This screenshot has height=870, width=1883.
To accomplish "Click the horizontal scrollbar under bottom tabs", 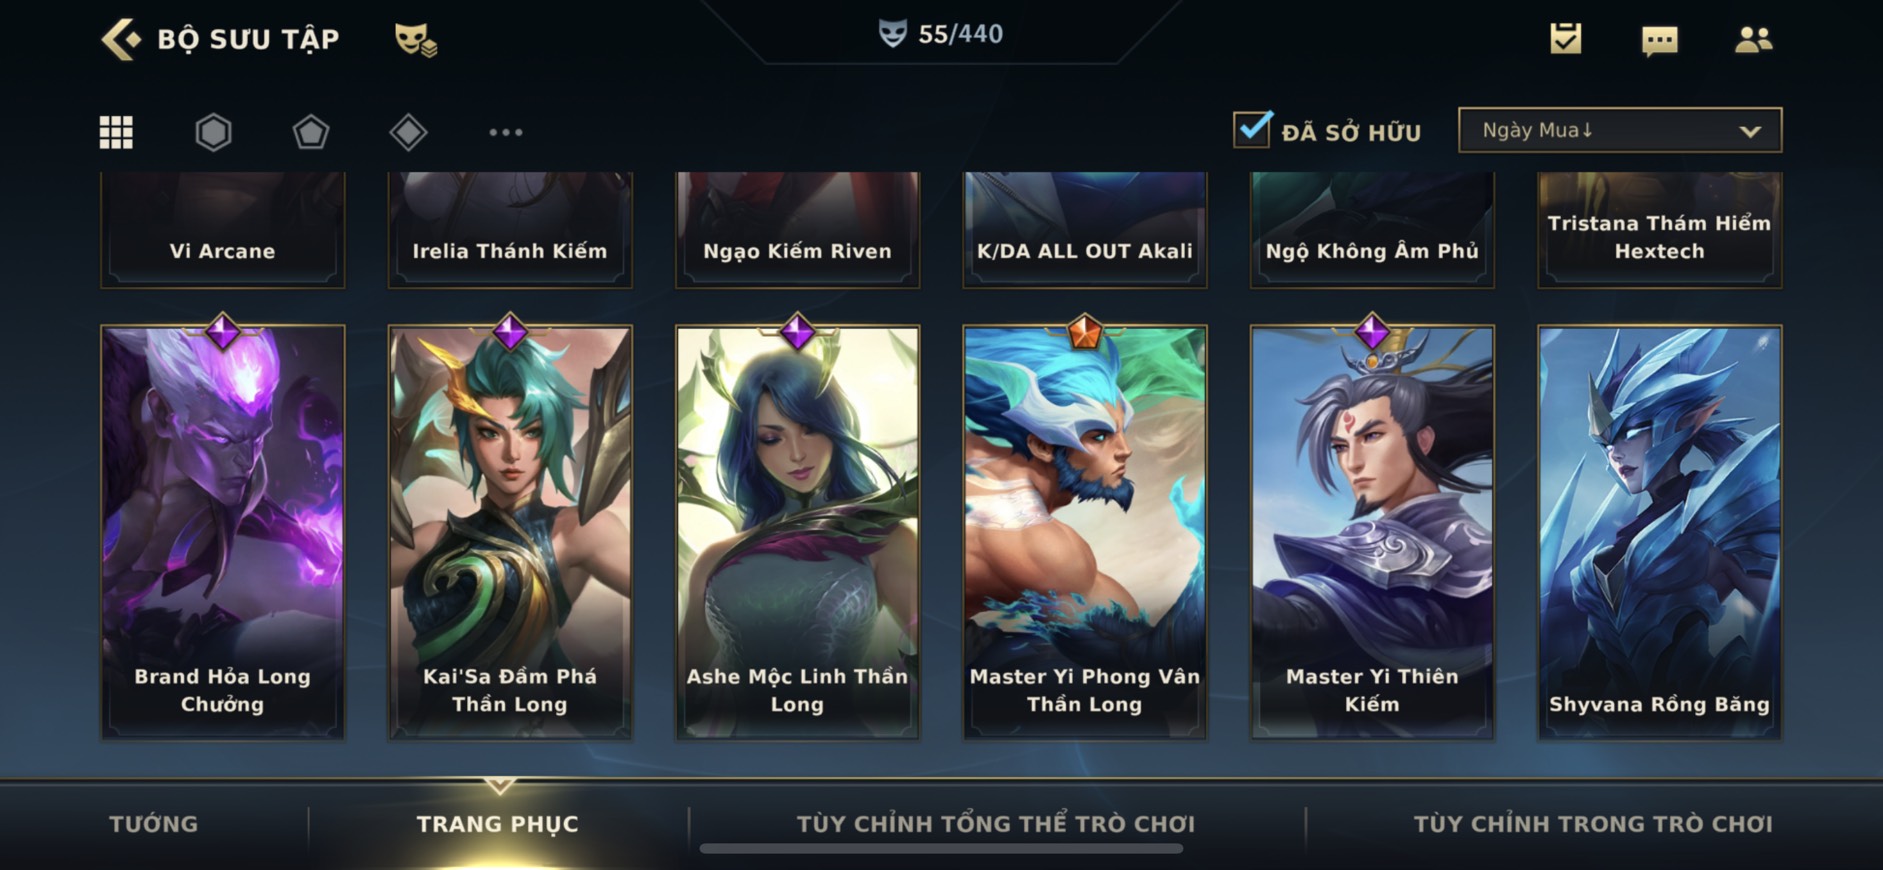I will [x=941, y=849].
